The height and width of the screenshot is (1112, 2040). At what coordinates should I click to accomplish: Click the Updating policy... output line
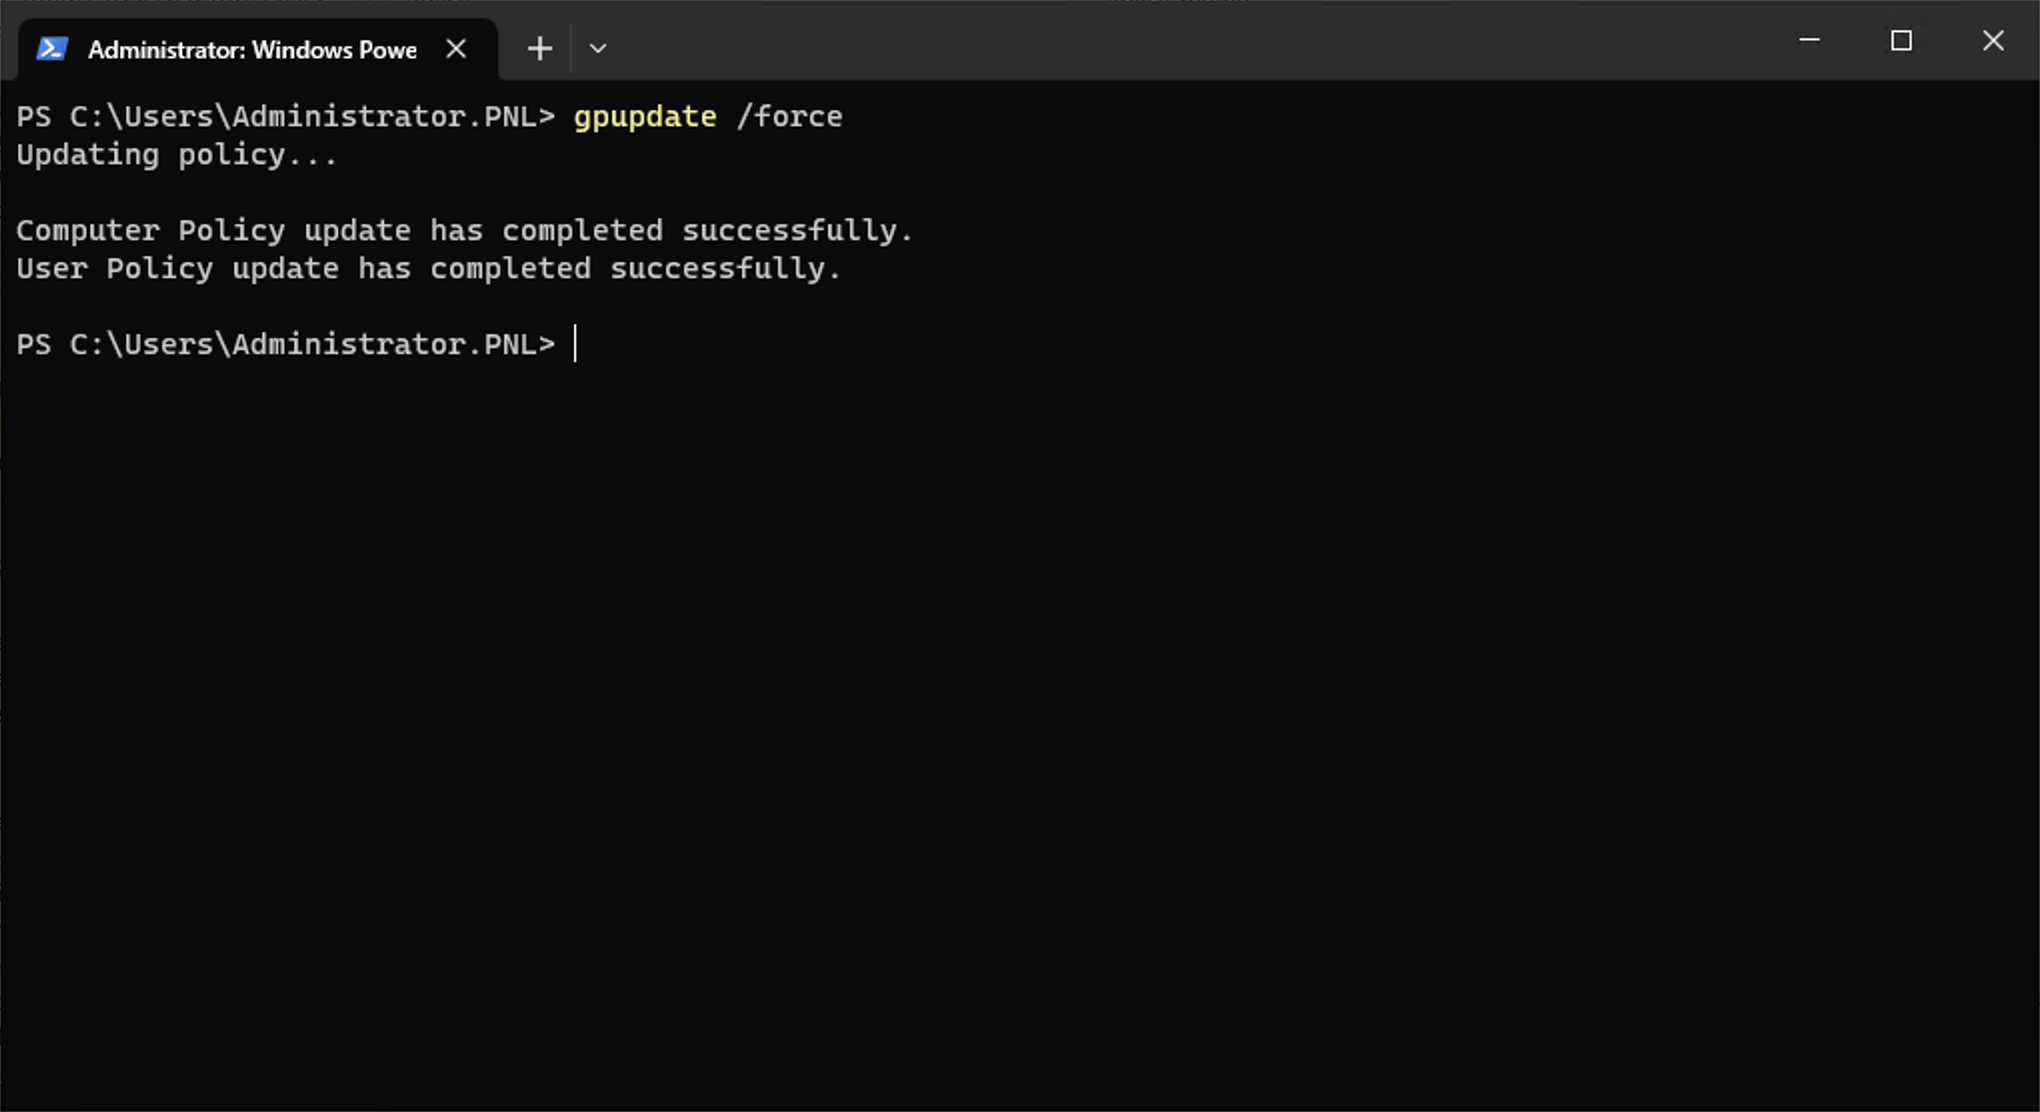coord(177,155)
